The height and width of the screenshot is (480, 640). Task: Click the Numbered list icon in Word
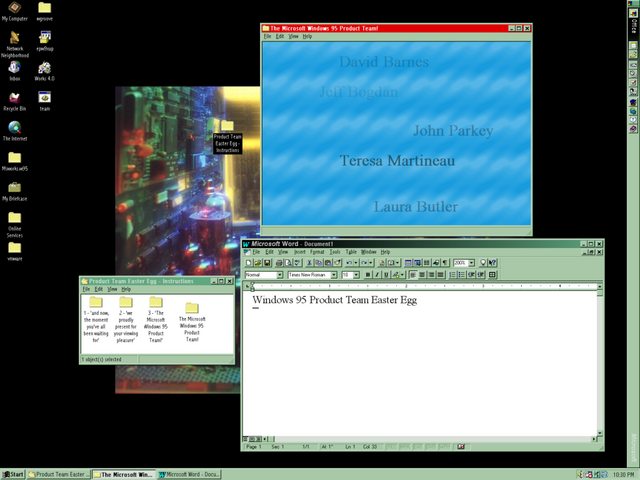click(x=452, y=275)
